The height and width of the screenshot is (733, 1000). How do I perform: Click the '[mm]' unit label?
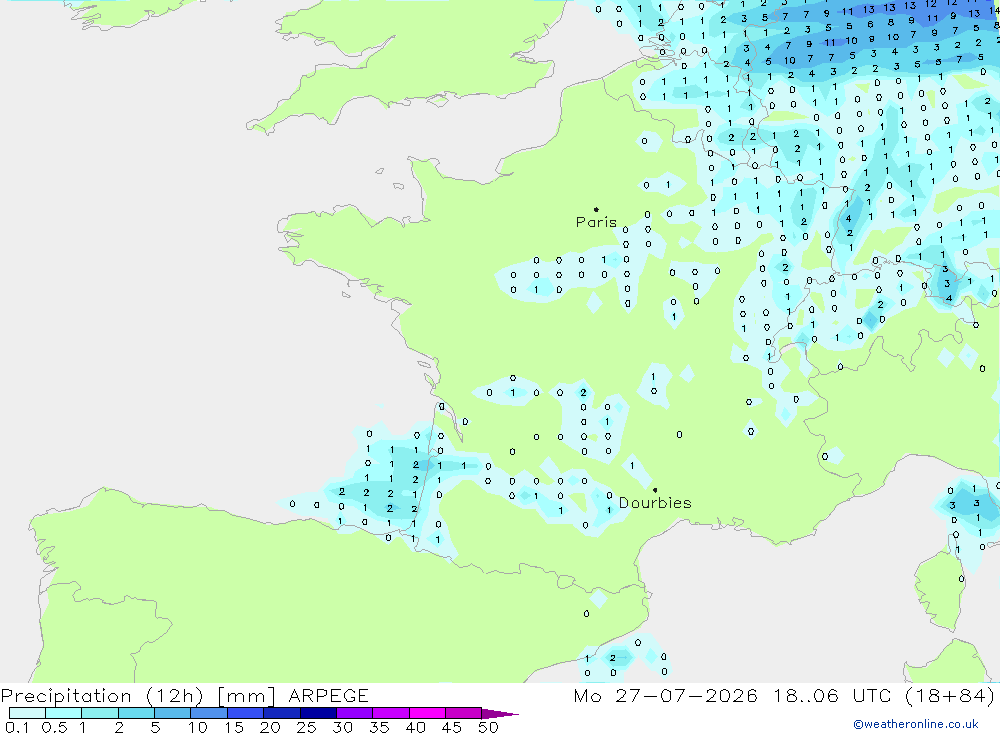coord(246,696)
